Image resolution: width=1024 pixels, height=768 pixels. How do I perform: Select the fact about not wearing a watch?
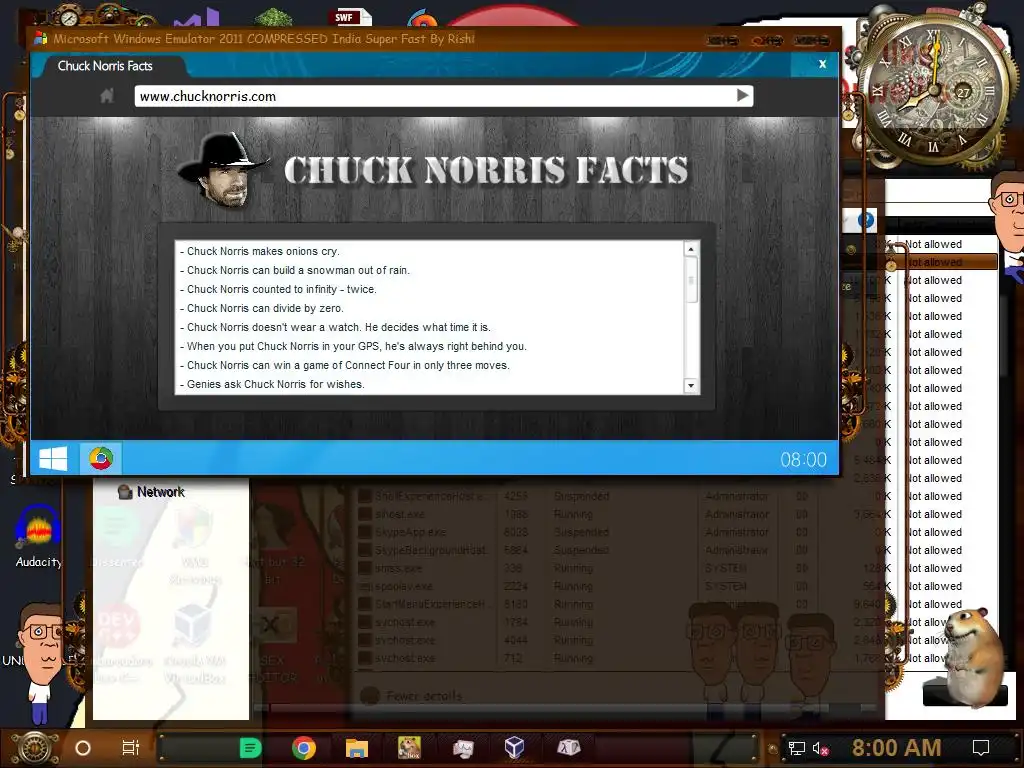click(335, 327)
